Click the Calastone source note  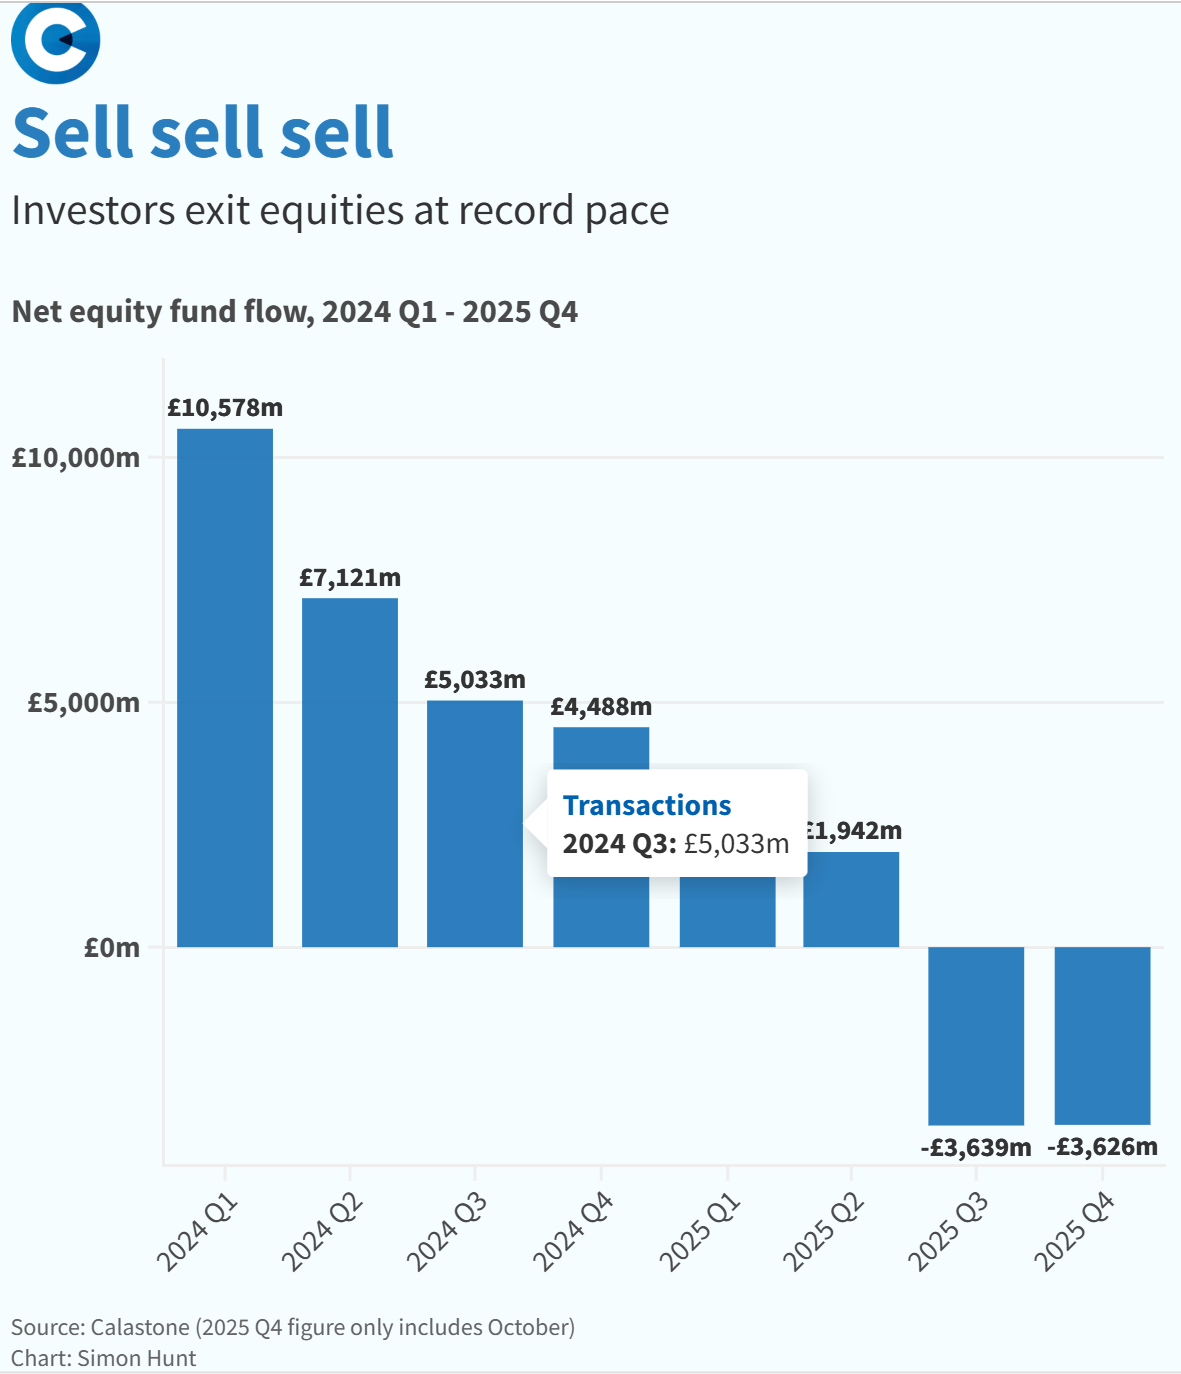pyautogui.click(x=293, y=1327)
